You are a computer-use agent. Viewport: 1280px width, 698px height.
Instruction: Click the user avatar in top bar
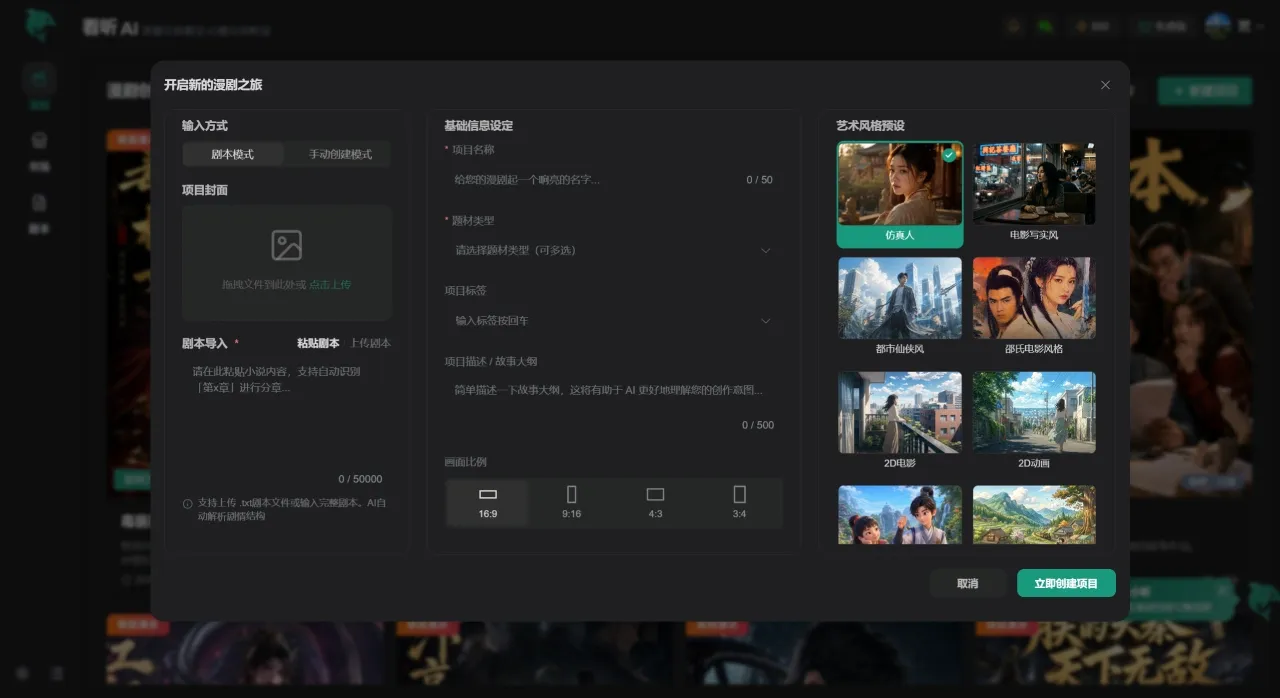tap(1217, 27)
